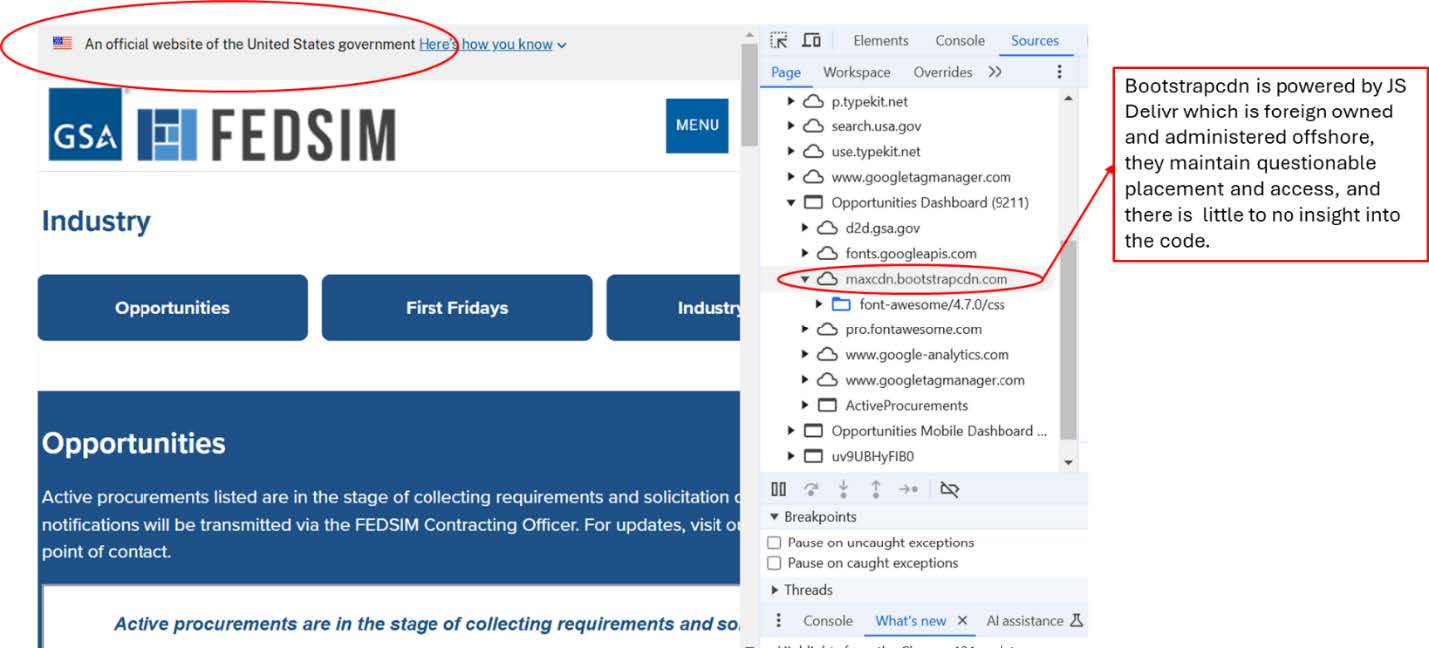Viewport: 1429px width, 648px height.
Task: Enable Pause on caught exceptions
Action: (774, 563)
